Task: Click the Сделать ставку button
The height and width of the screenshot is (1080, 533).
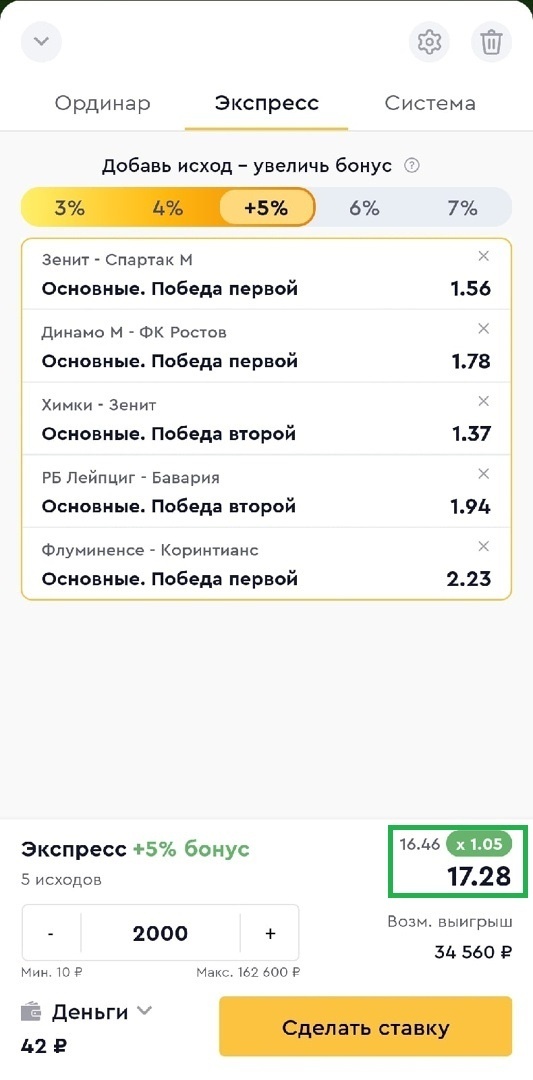Action: 366,1028
